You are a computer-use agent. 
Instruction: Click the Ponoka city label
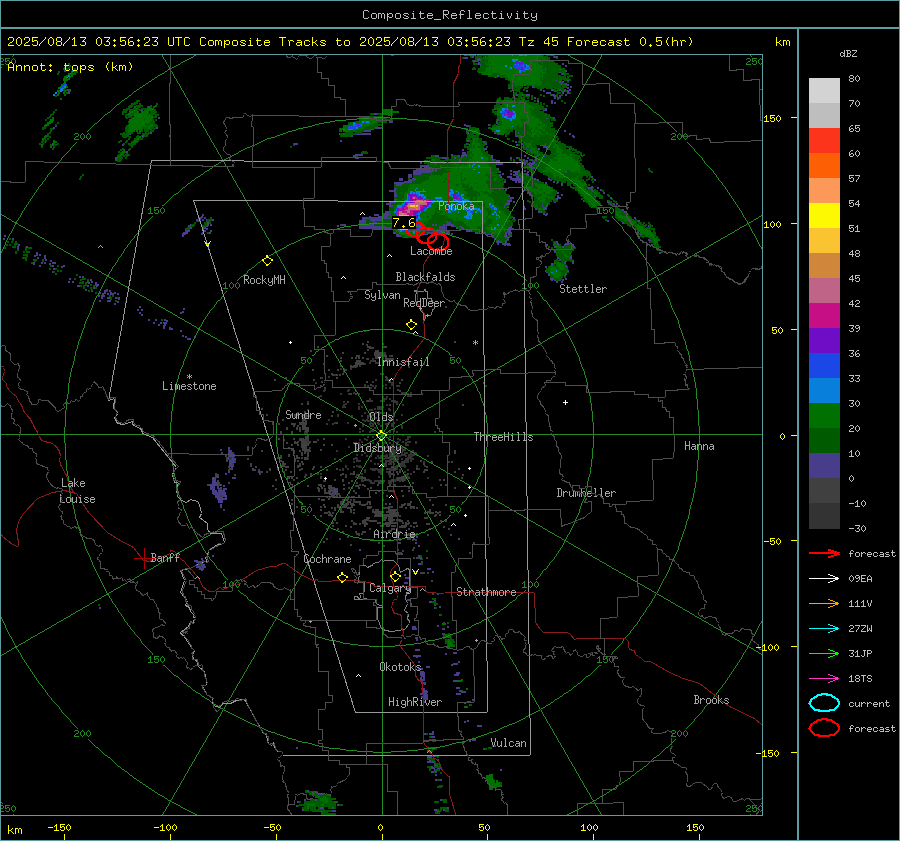click(456, 206)
